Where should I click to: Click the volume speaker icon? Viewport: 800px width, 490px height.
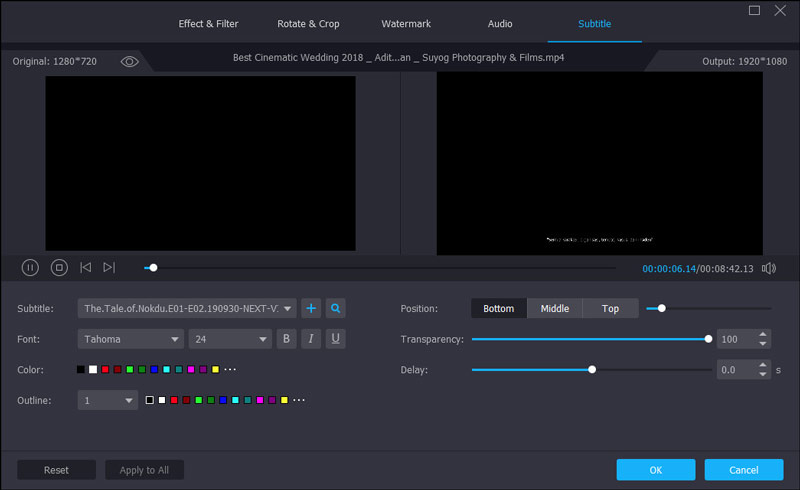click(x=769, y=268)
